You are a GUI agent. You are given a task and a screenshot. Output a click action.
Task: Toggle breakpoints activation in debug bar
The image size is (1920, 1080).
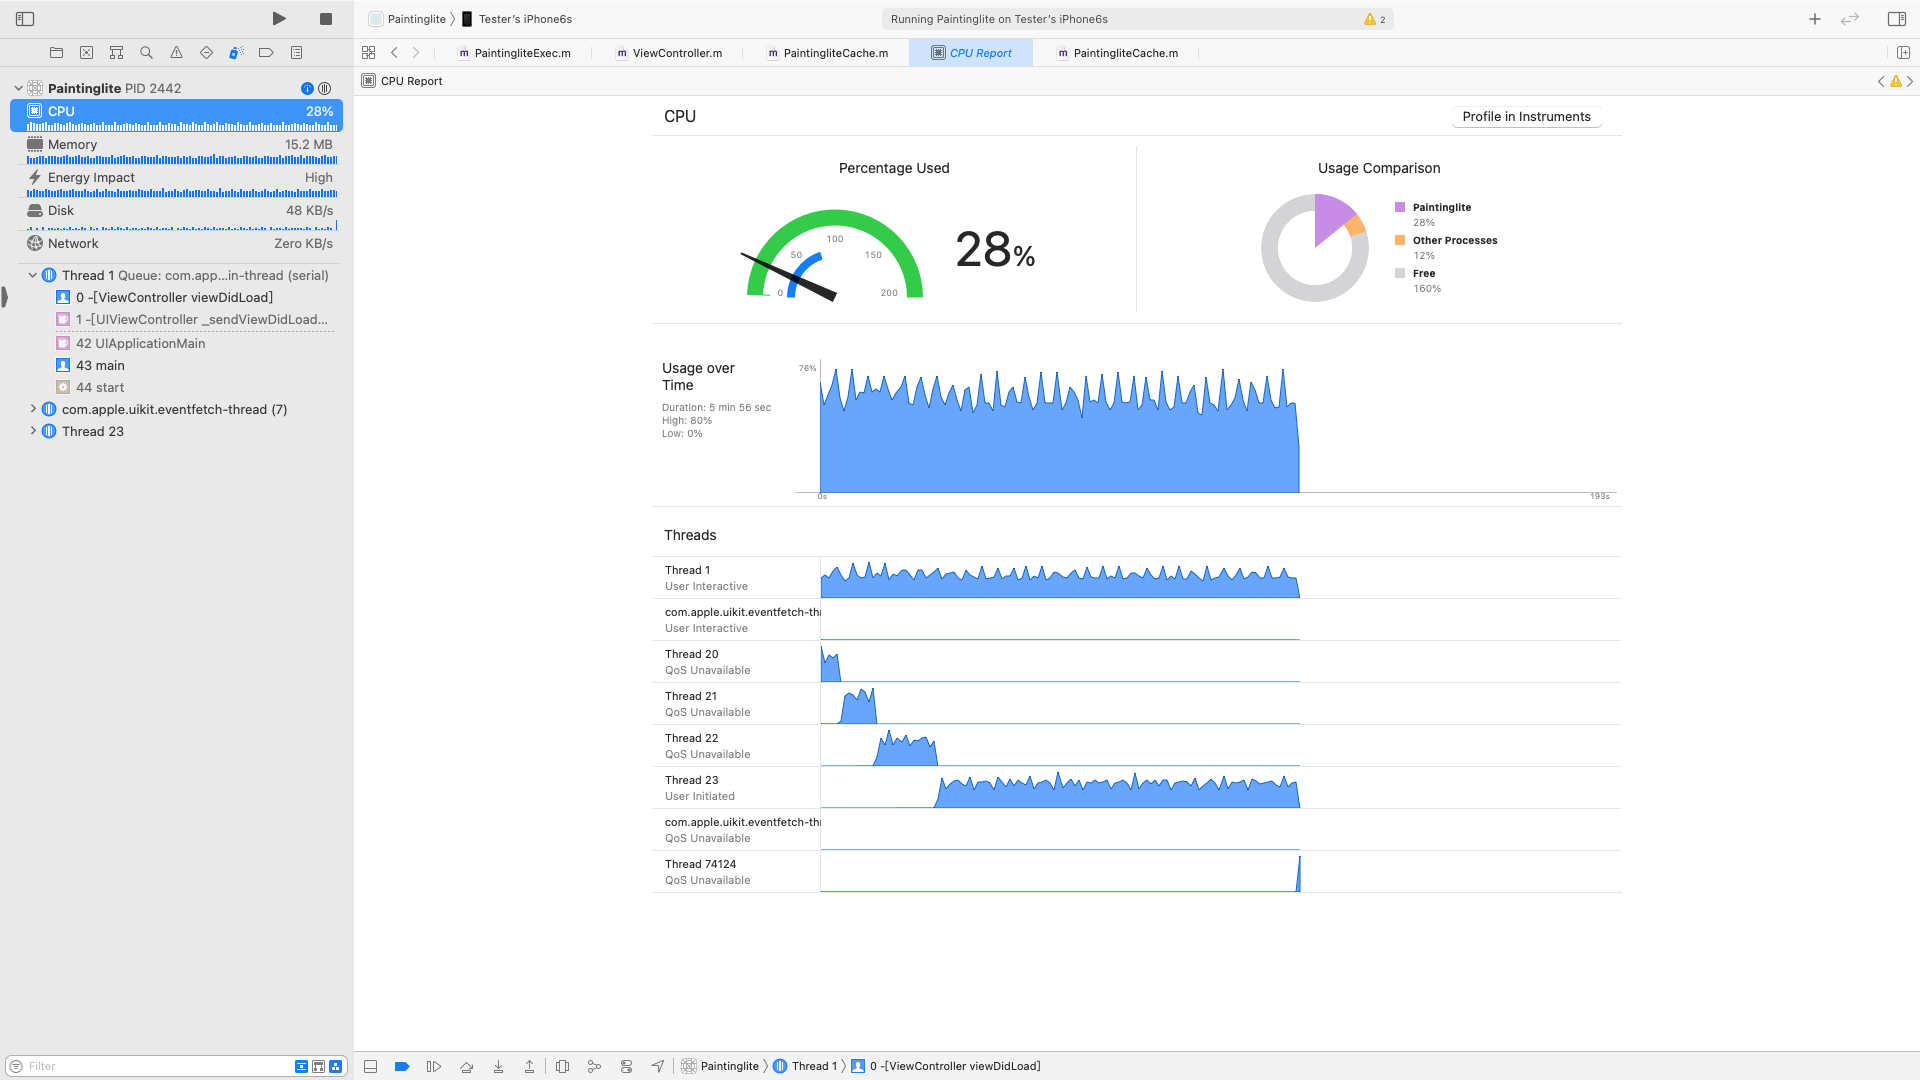pos(402,1067)
